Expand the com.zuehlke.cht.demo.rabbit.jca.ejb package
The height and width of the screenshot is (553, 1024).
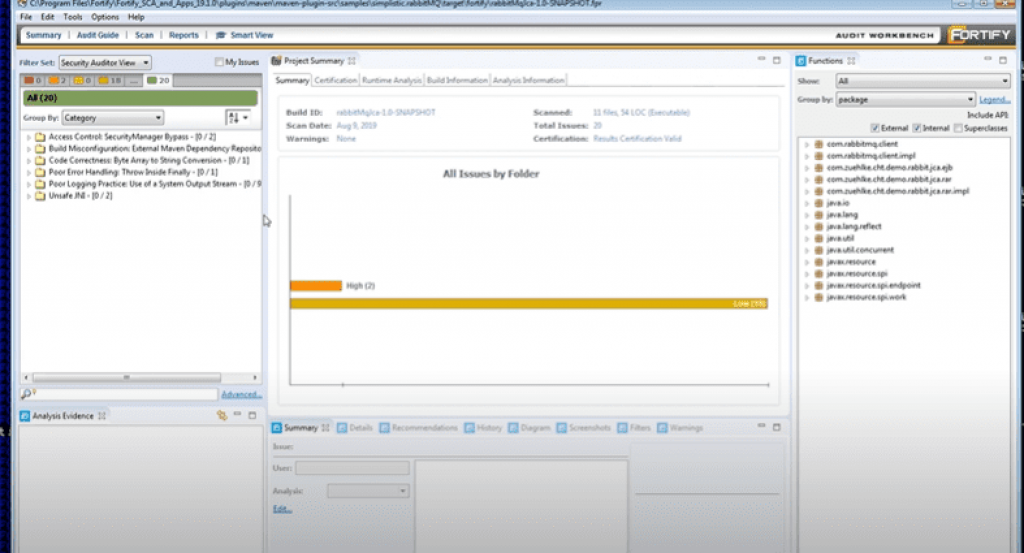[x=807, y=168]
